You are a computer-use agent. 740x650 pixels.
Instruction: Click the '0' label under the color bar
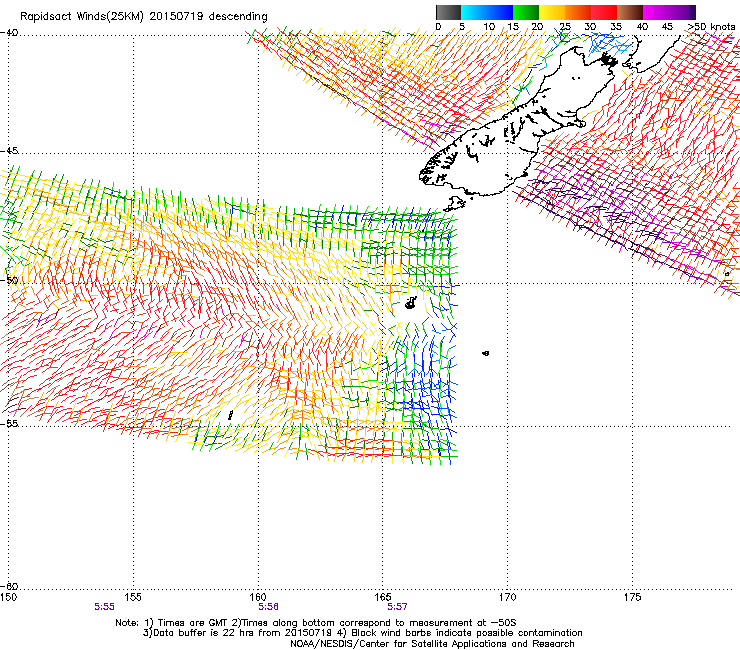(x=438, y=27)
